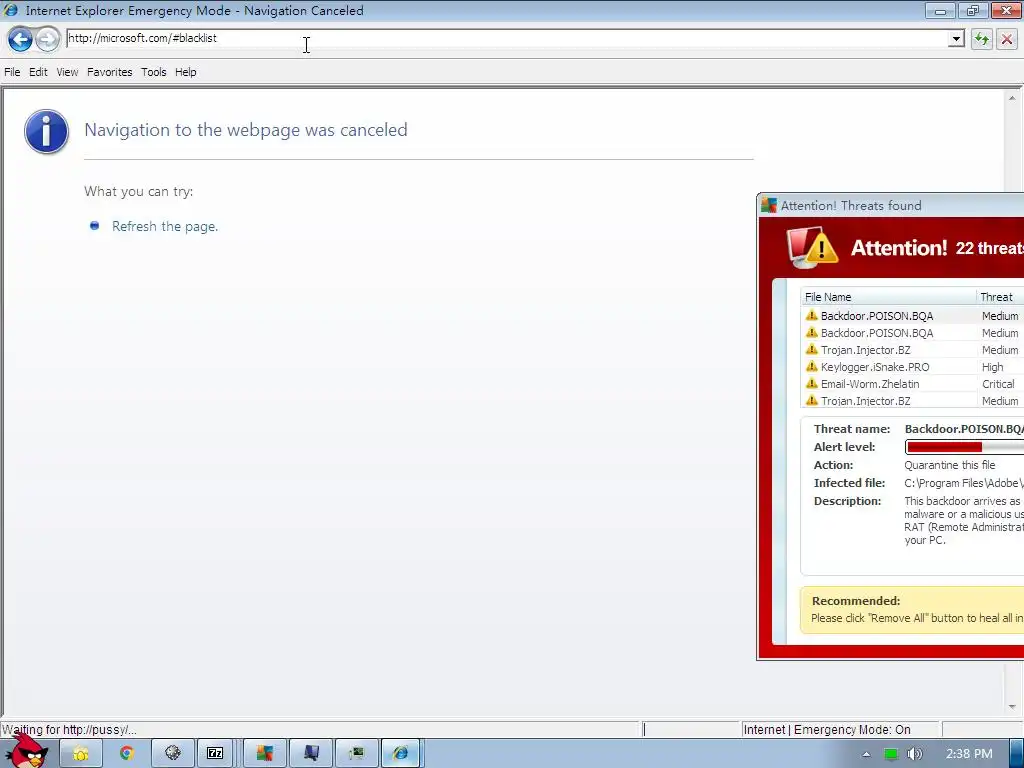The height and width of the screenshot is (768, 1024).
Task: Click the Infected file path text
Action: click(x=964, y=483)
